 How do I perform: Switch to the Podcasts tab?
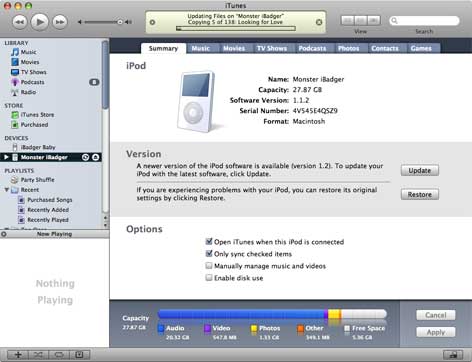pos(312,48)
